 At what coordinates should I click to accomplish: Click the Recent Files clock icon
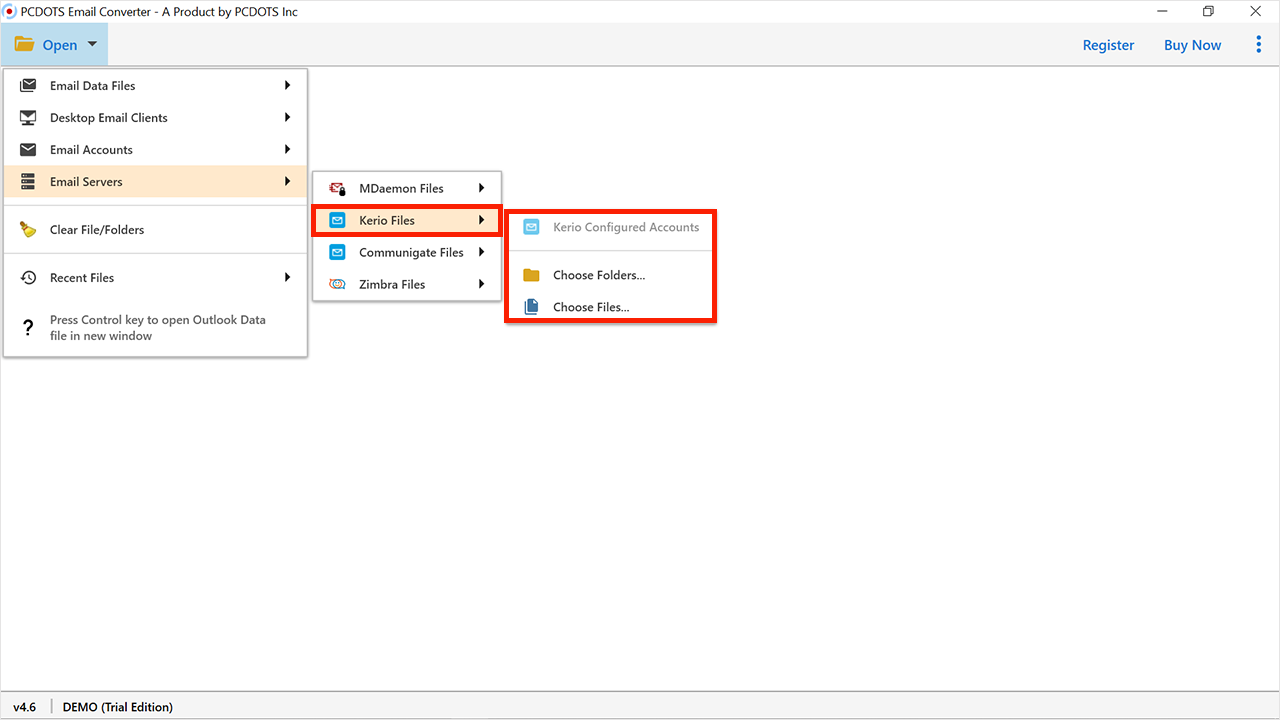(x=28, y=277)
